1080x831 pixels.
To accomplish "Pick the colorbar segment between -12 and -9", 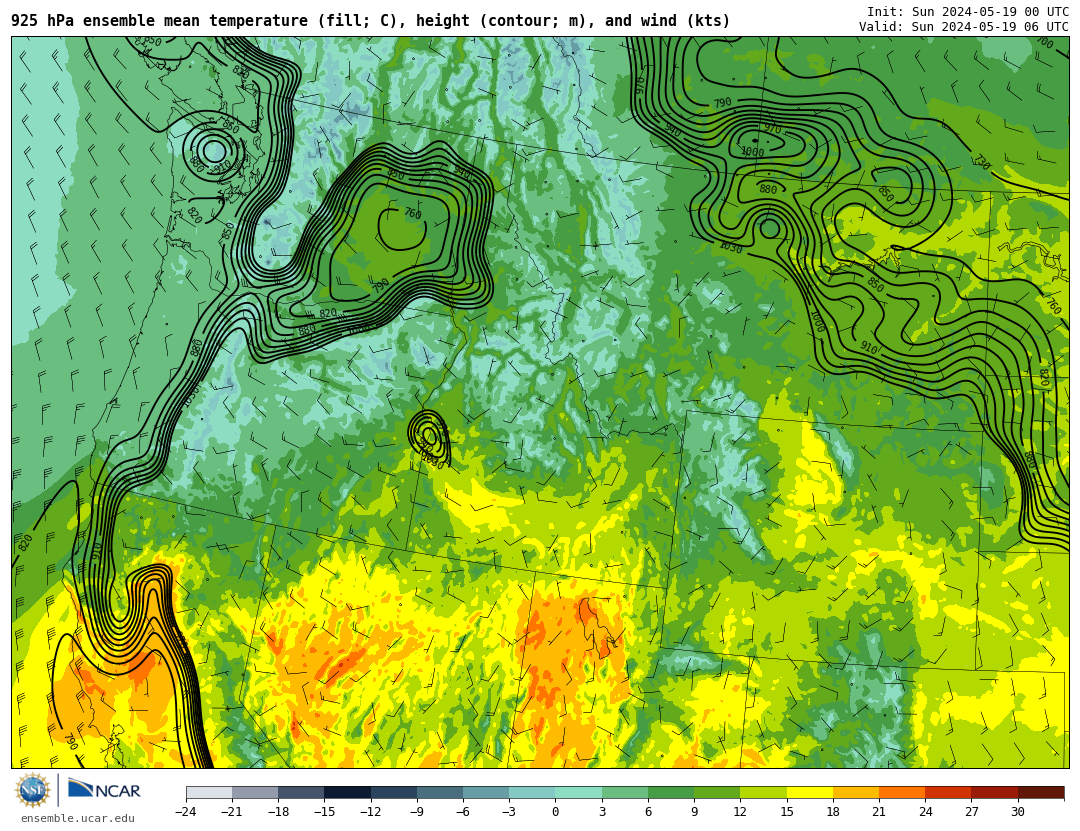I will (394, 792).
